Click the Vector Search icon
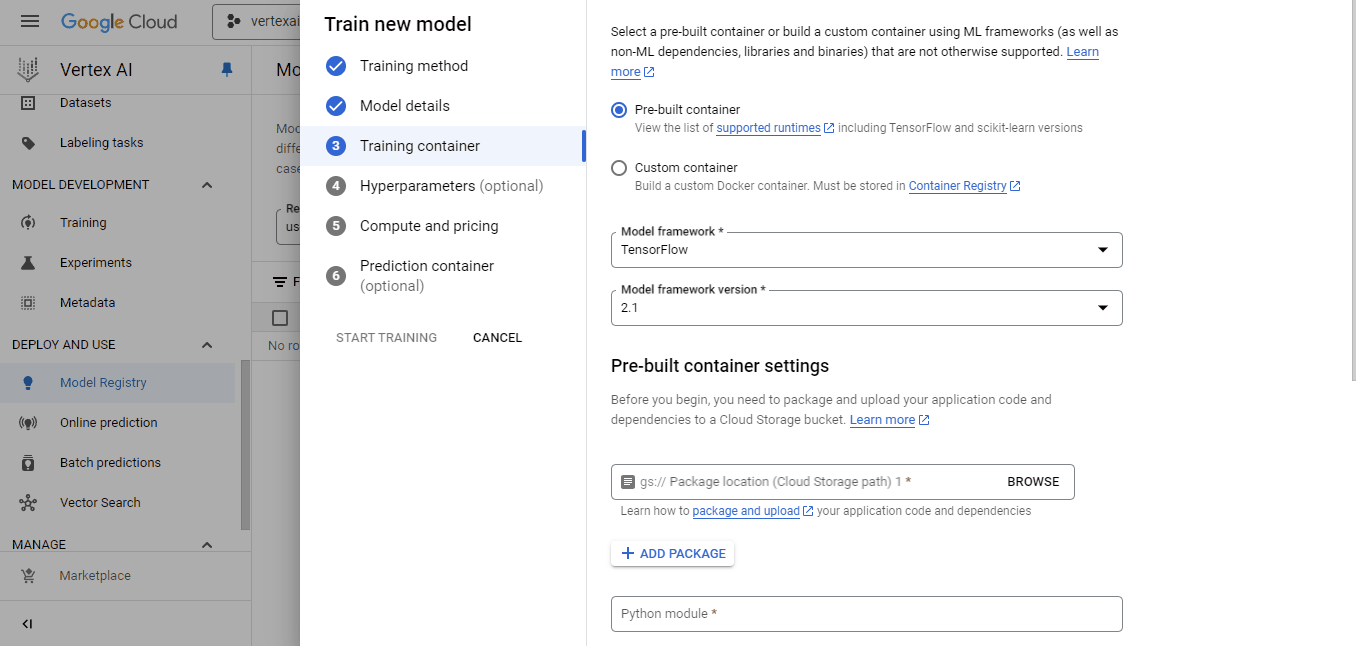 (x=28, y=503)
